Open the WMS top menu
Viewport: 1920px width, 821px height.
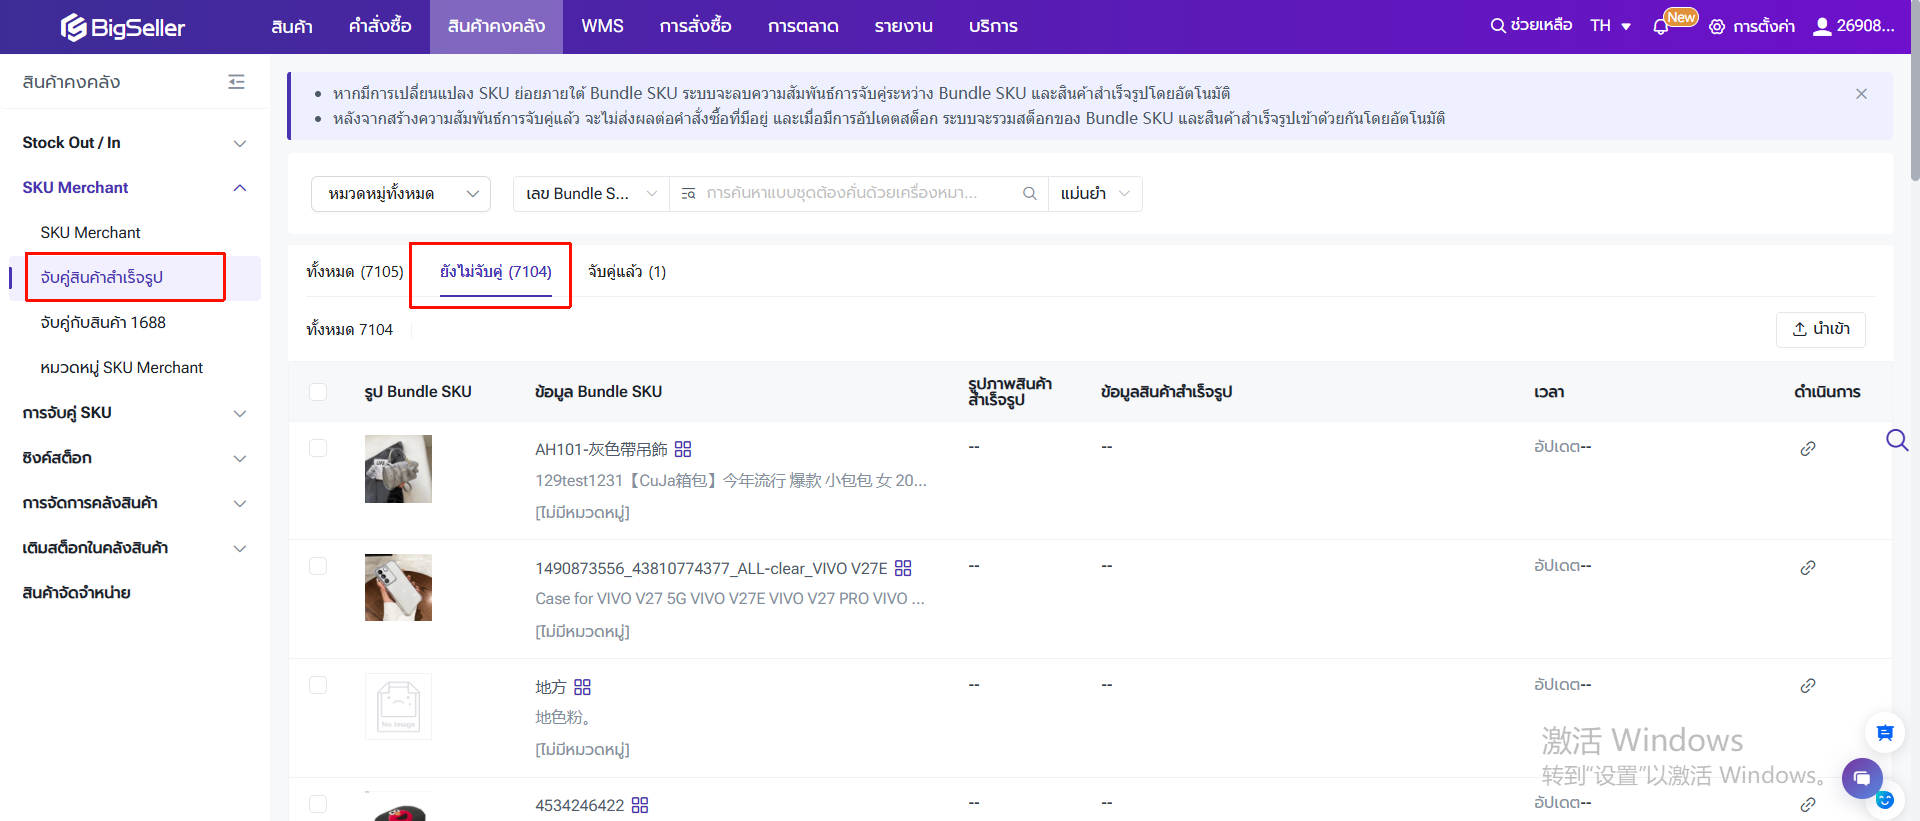pyautogui.click(x=602, y=26)
